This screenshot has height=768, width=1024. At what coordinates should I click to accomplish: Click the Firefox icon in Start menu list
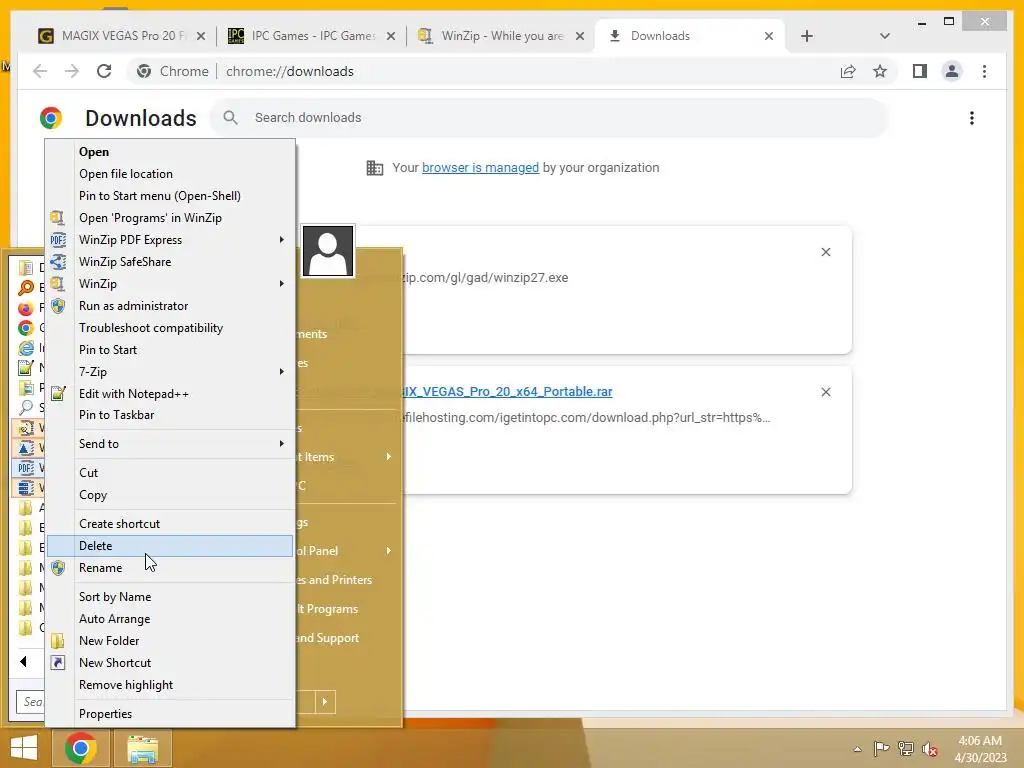[x=25, y=308]
